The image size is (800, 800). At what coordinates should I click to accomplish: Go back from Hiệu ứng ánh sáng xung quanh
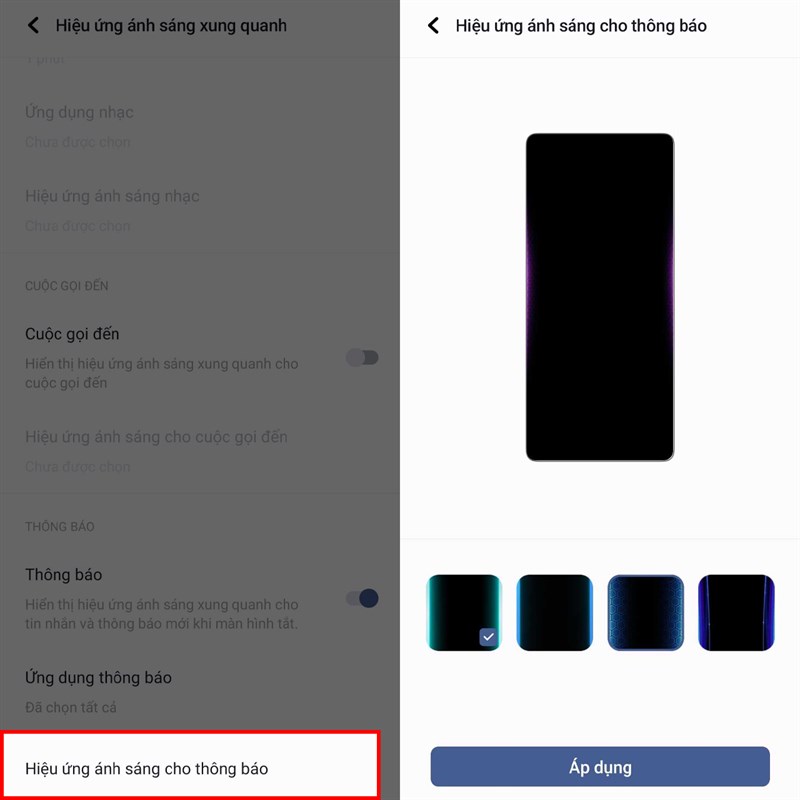33,25
